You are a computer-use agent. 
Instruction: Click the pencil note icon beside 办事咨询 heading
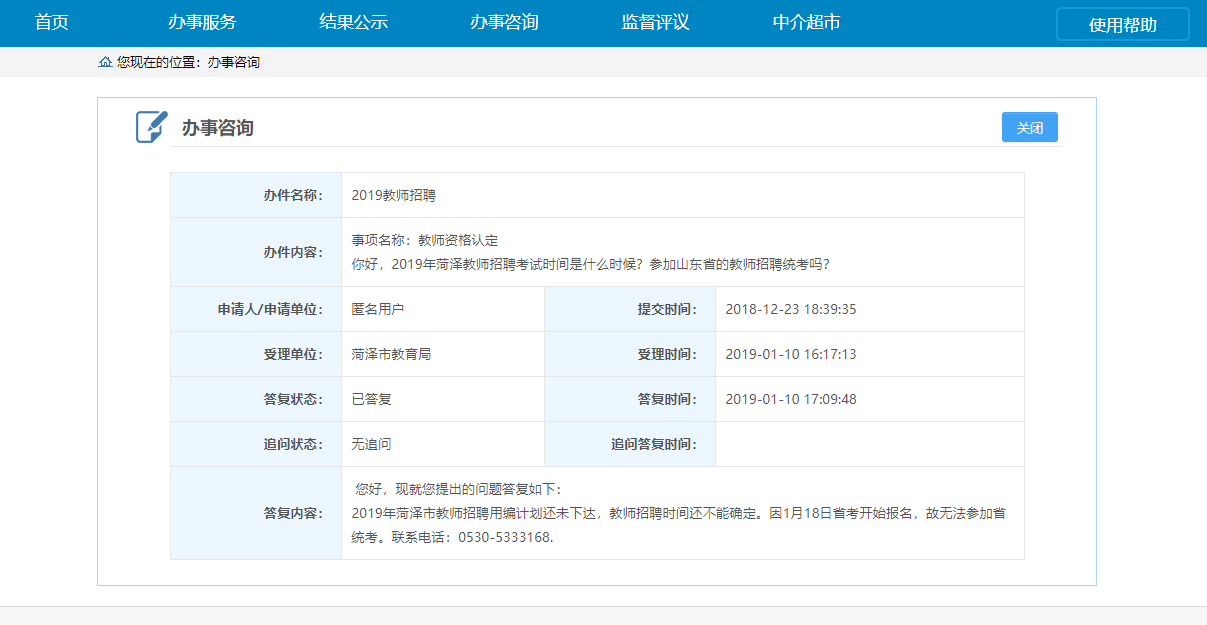(x=152, y=127)
